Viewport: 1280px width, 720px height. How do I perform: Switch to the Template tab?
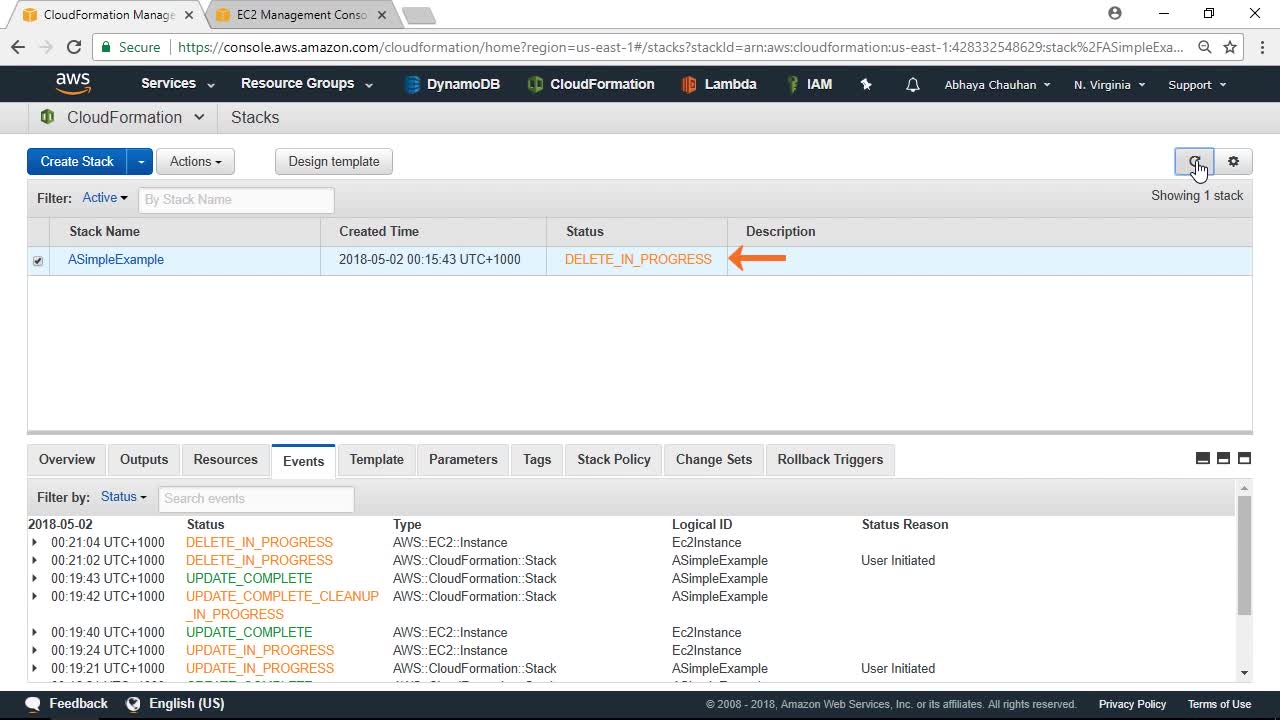point(377,459)
